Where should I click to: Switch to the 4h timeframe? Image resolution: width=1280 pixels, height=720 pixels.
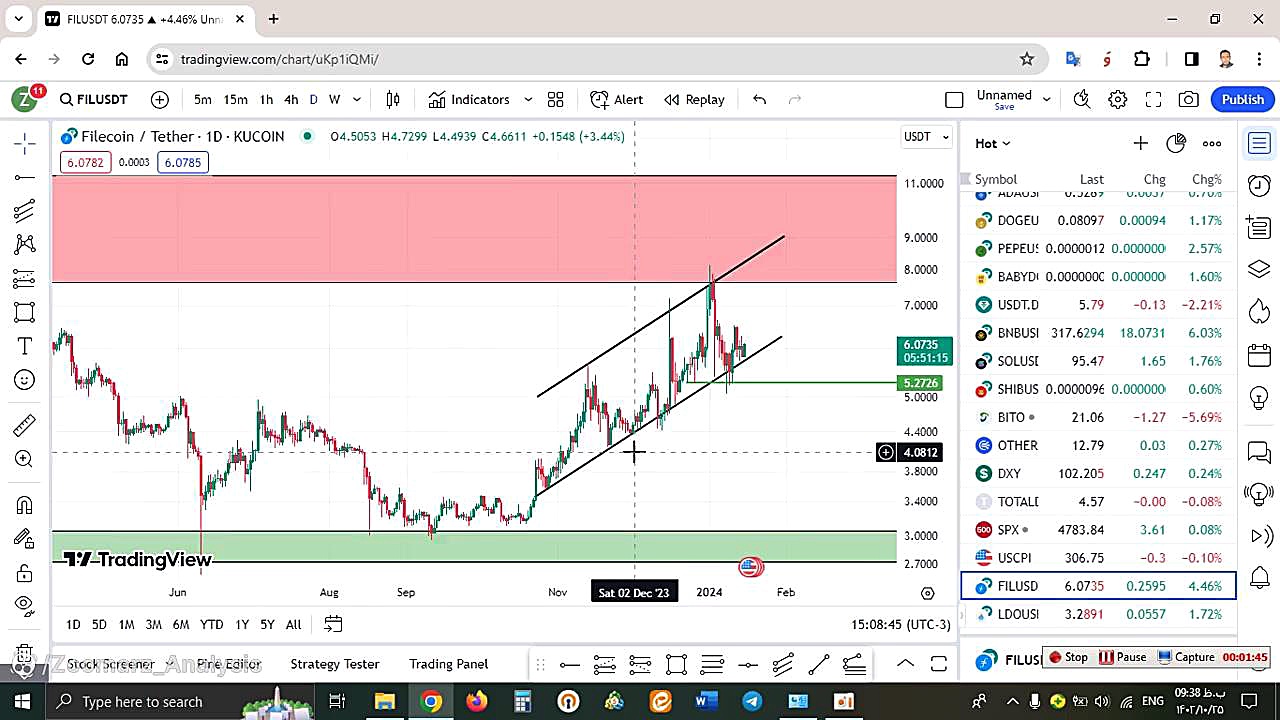pyautogui.click(x=291, y=99)
